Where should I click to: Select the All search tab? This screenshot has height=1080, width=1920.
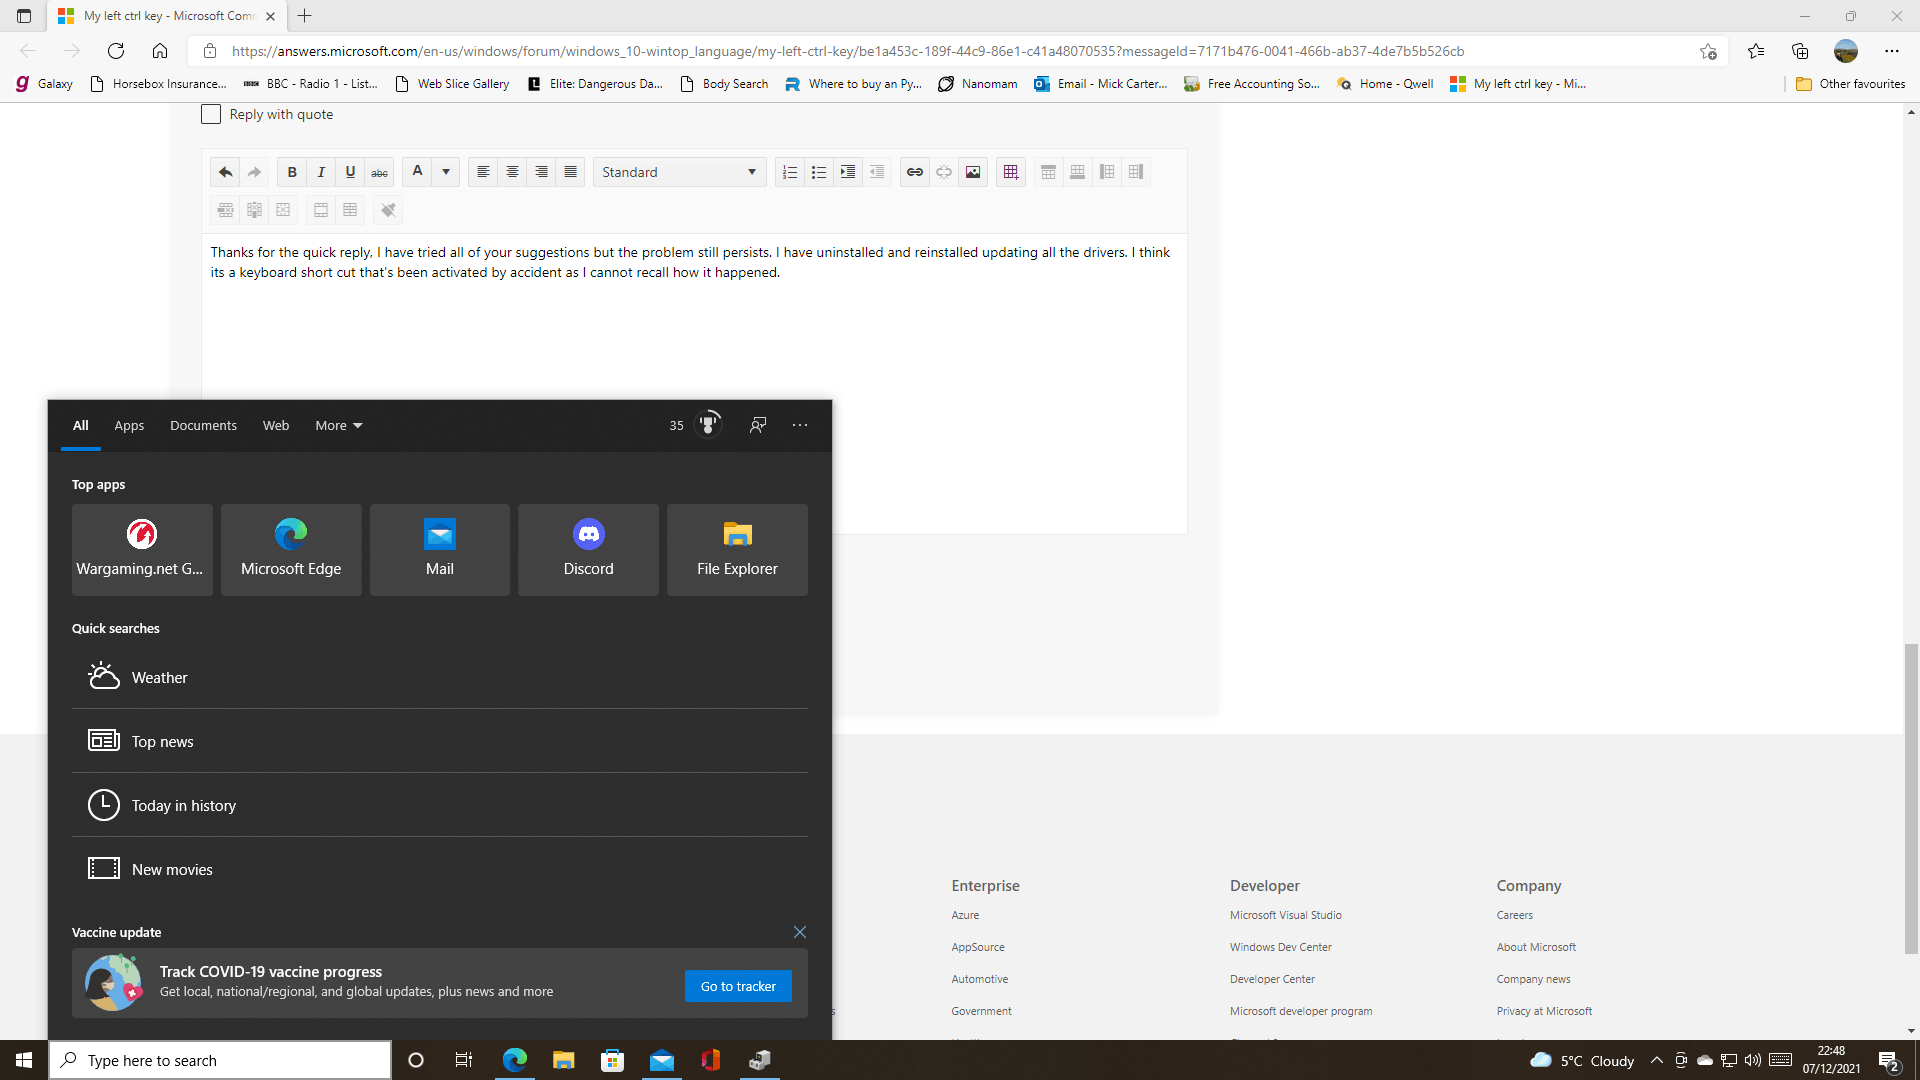pos(81,425)
